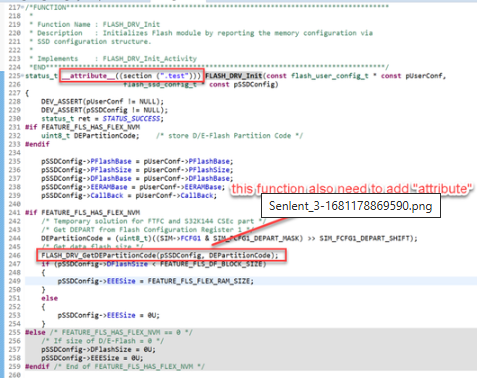Click pSSDConfig->DFlashBase on line 237
The width and height of the screenshot is (477, 379).
(x=86, y=178)
